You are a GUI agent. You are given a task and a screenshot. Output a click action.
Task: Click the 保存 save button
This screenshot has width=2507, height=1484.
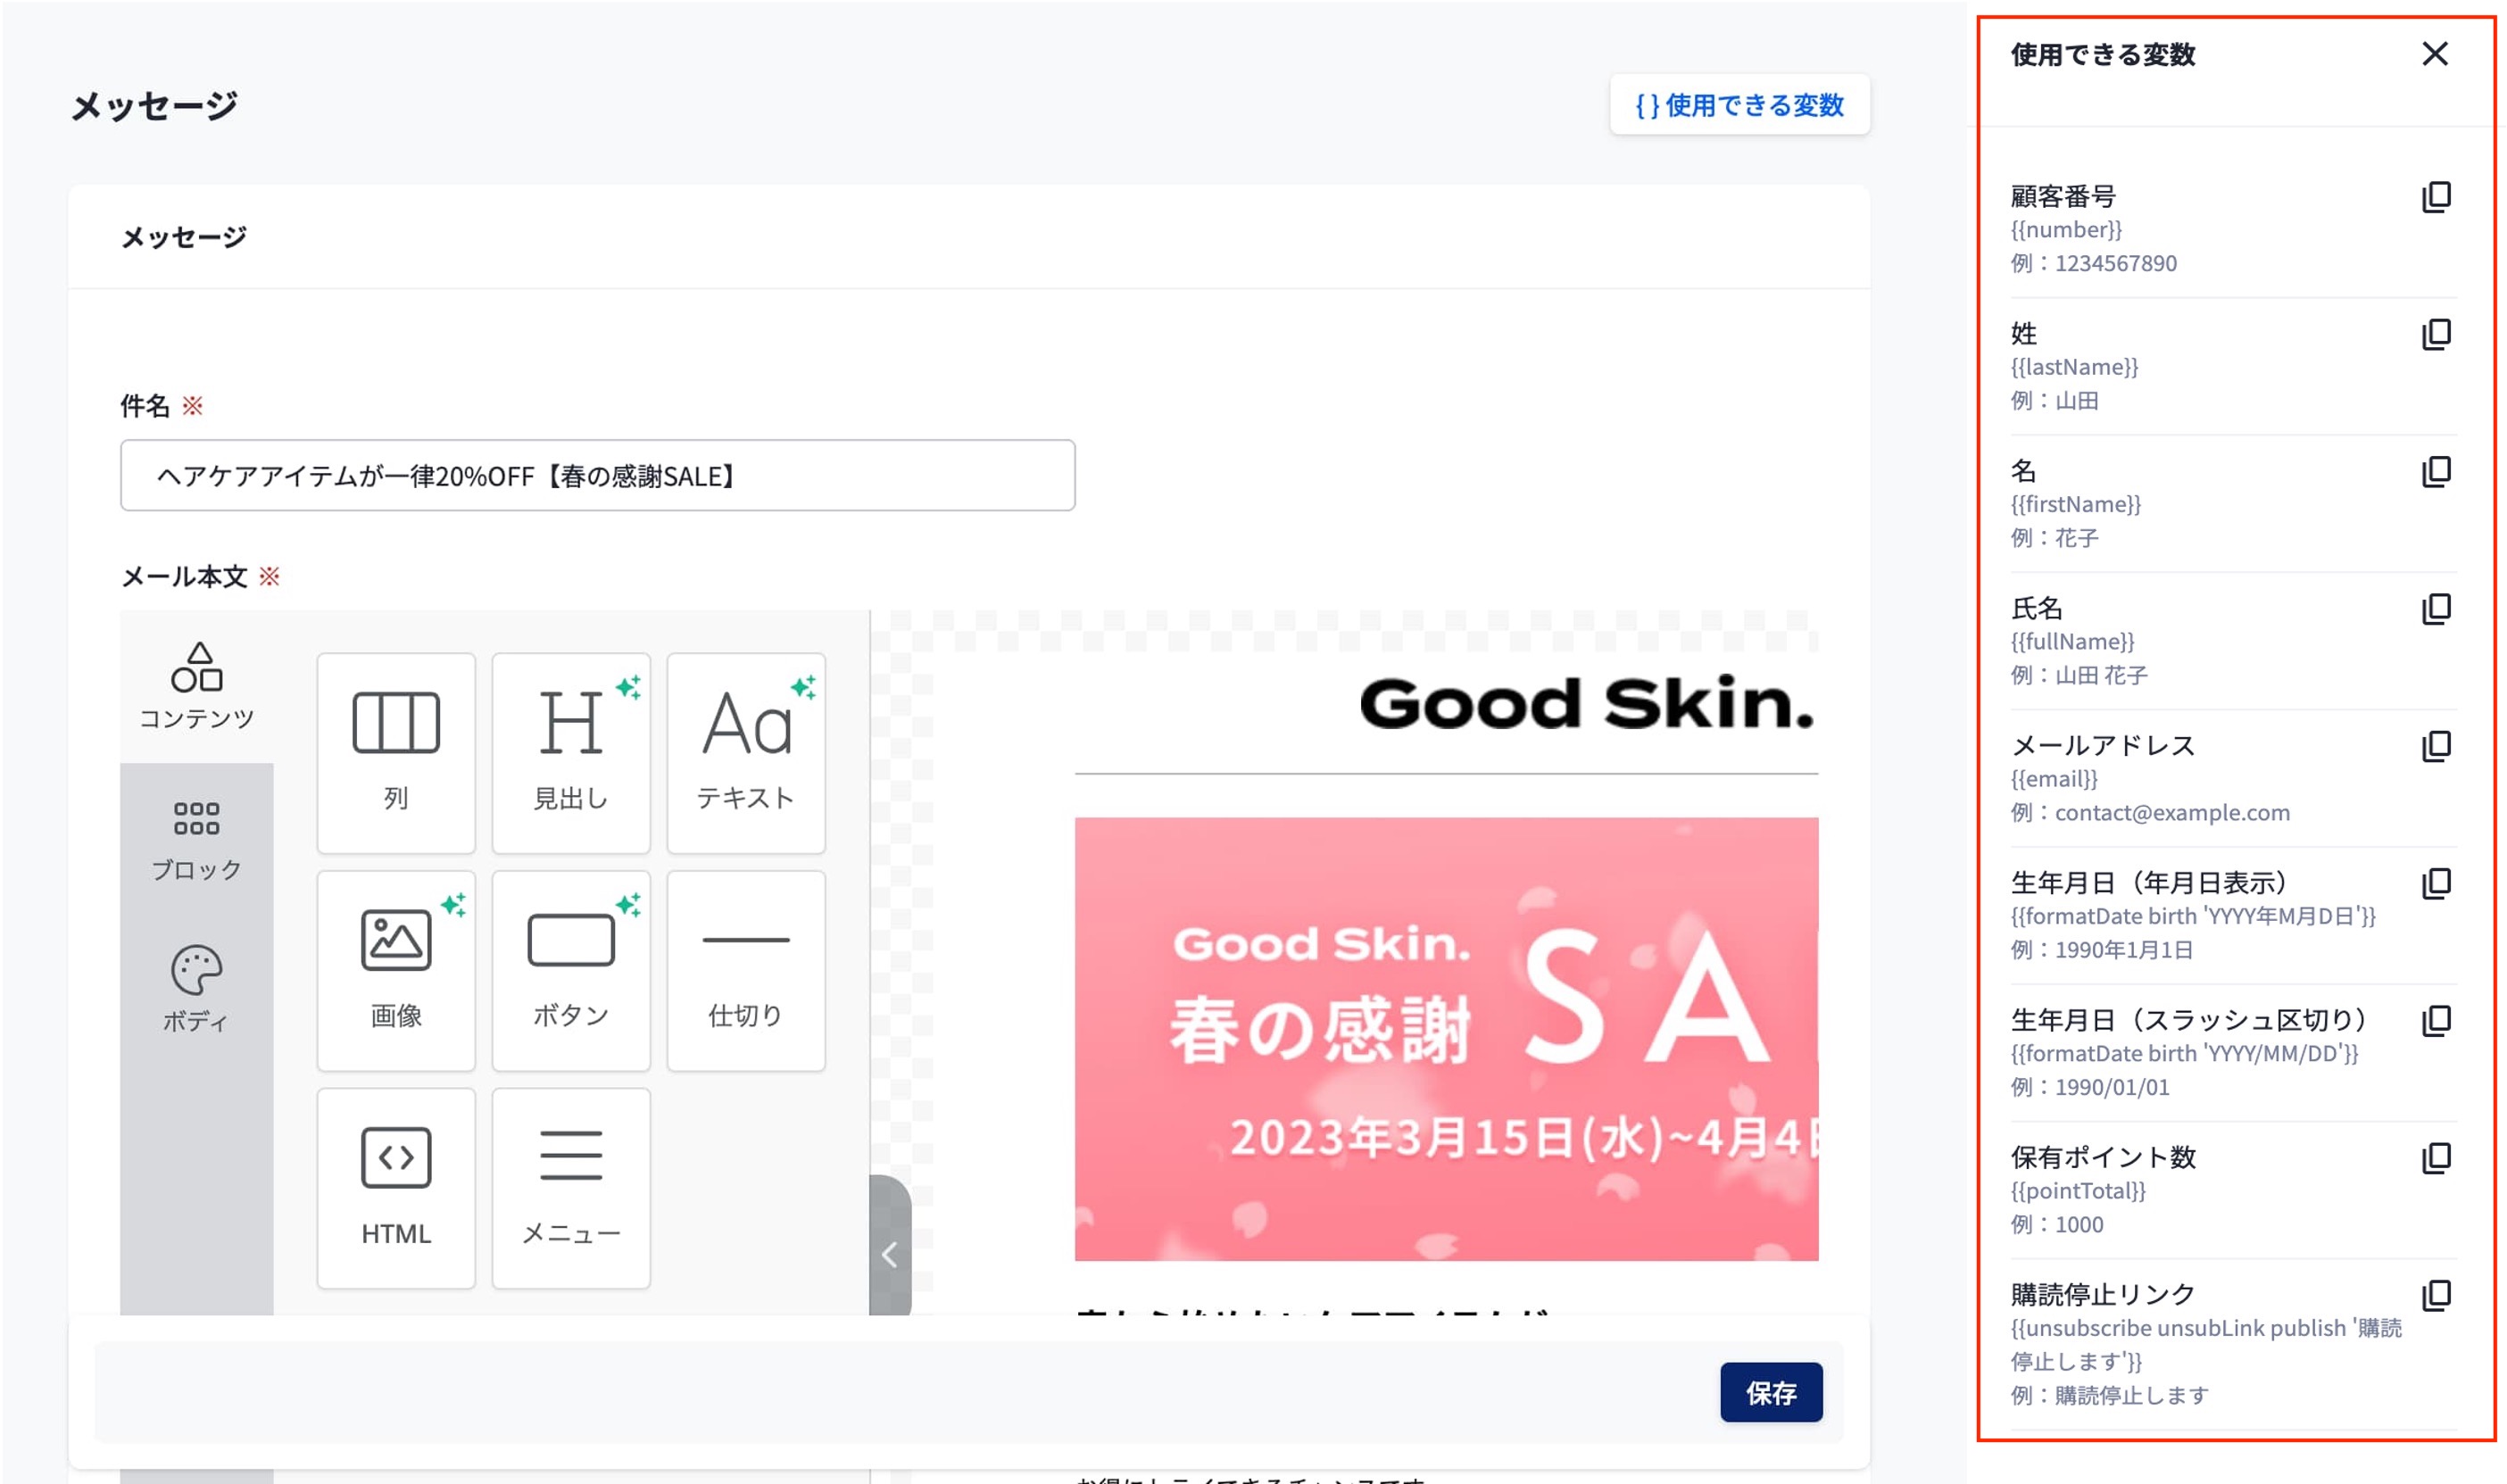(x=1770, y=1392)
